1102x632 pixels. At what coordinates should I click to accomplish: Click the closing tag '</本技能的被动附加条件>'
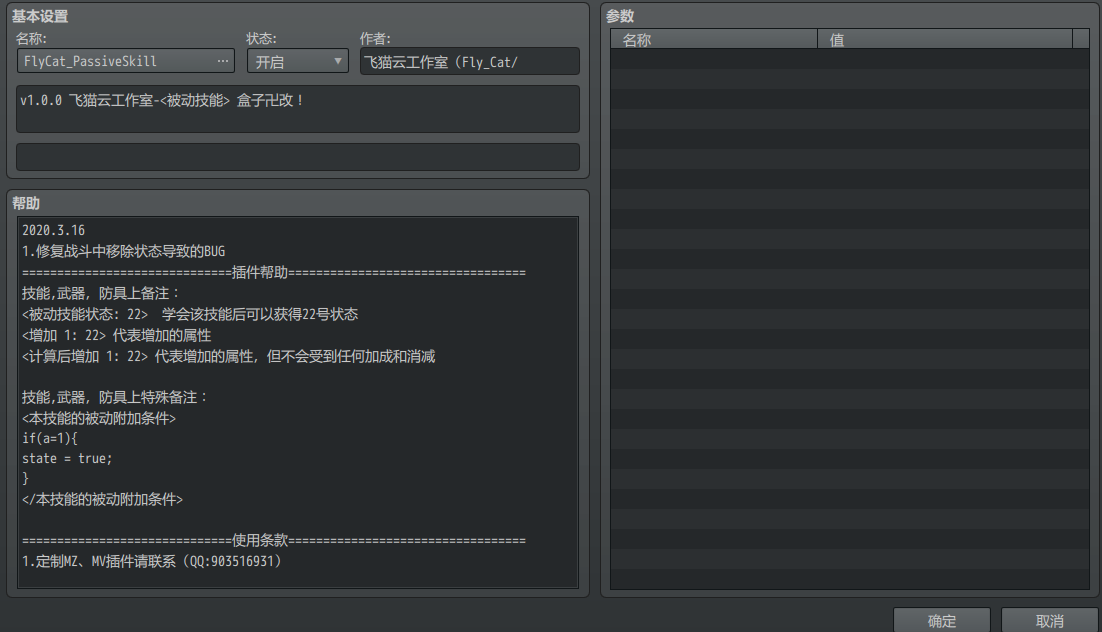tap(103, 499)
